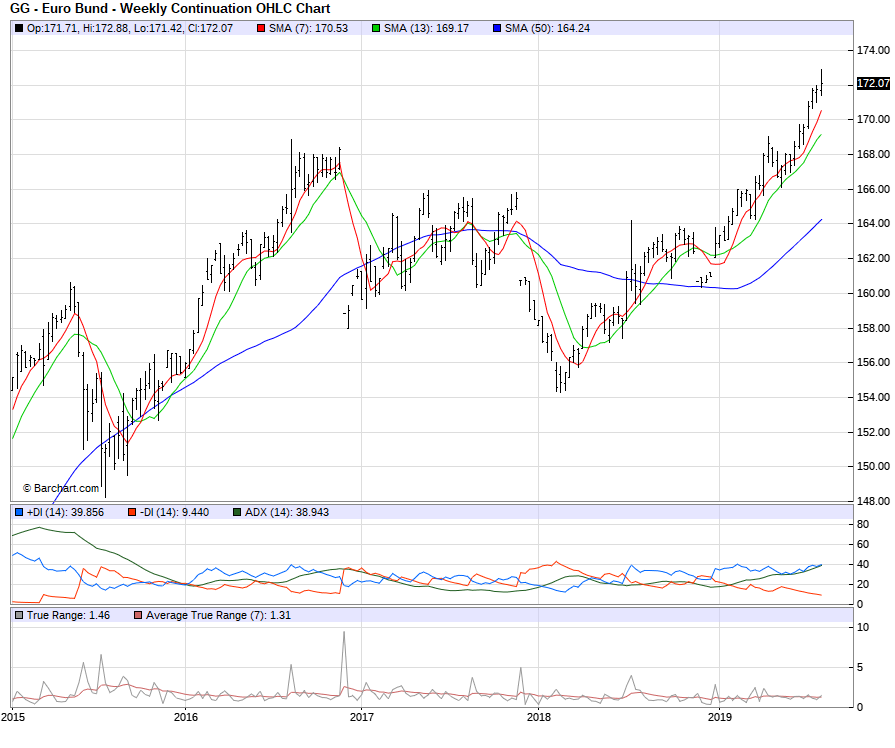This screenshot has height=748, width=895.
Task: Click the blue SMA (50) legend swatch
Action: coord(497,28)
